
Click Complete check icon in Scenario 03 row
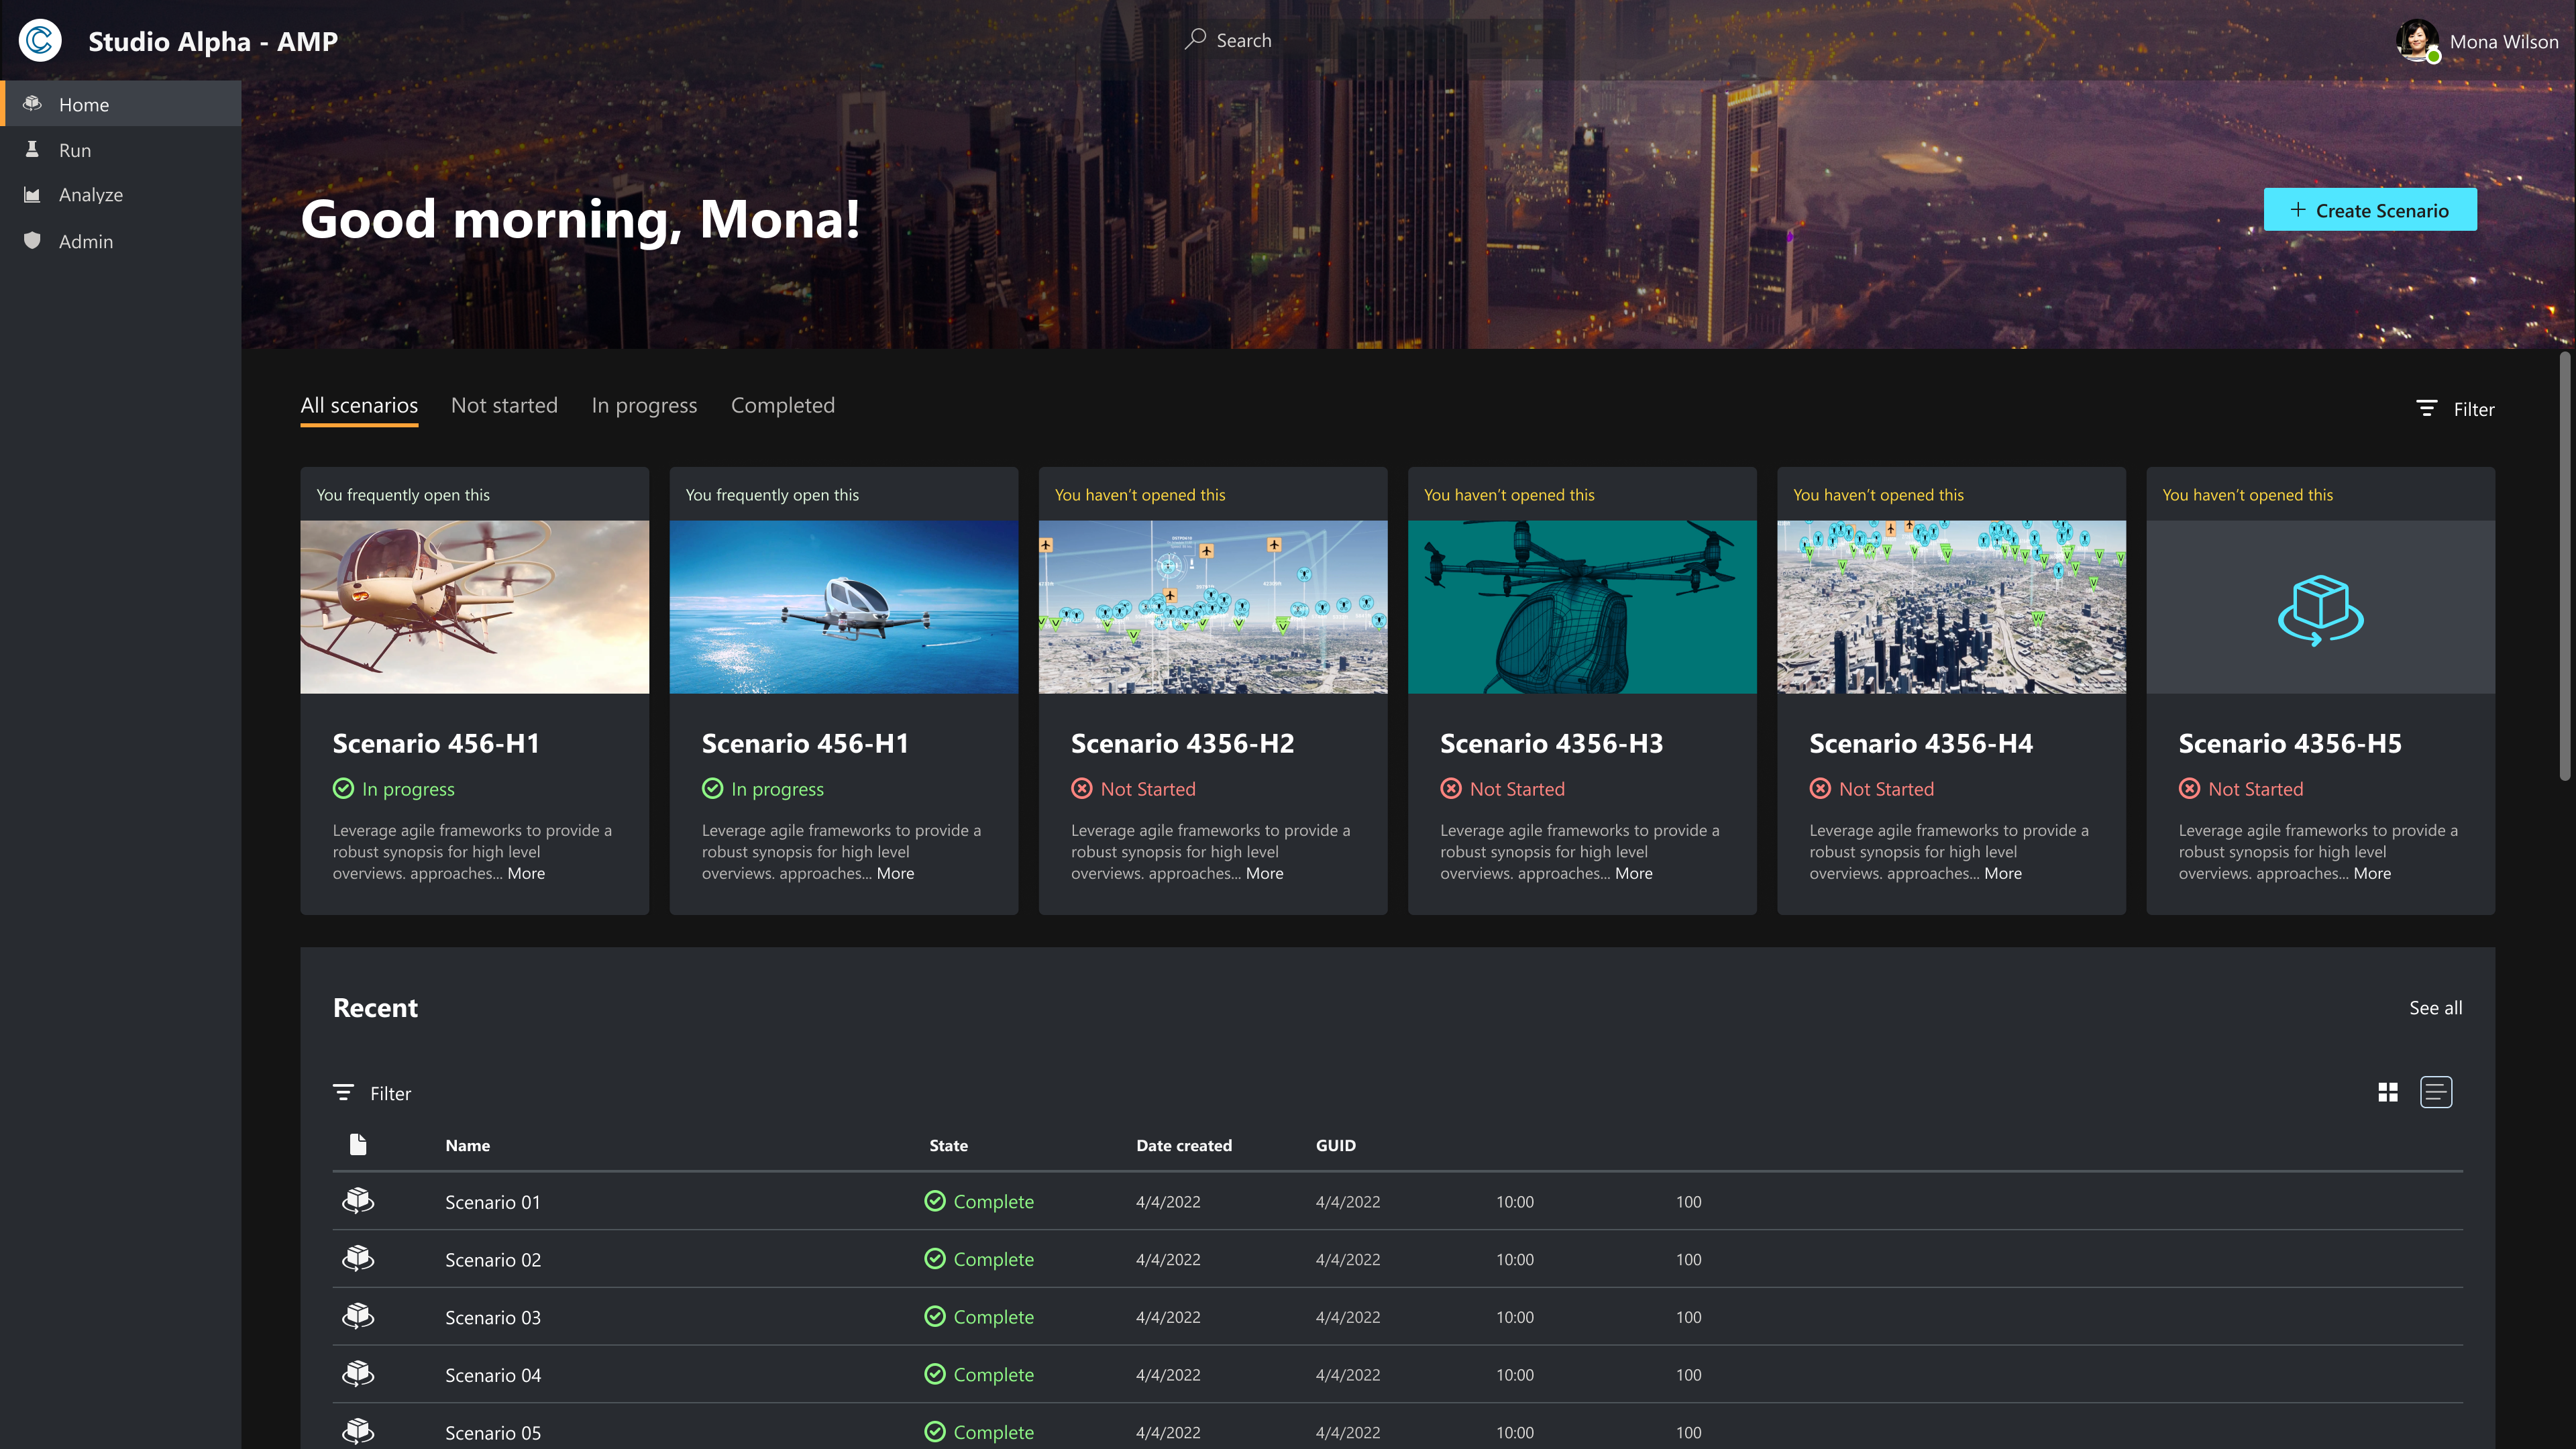click(x=935, y=1317)
